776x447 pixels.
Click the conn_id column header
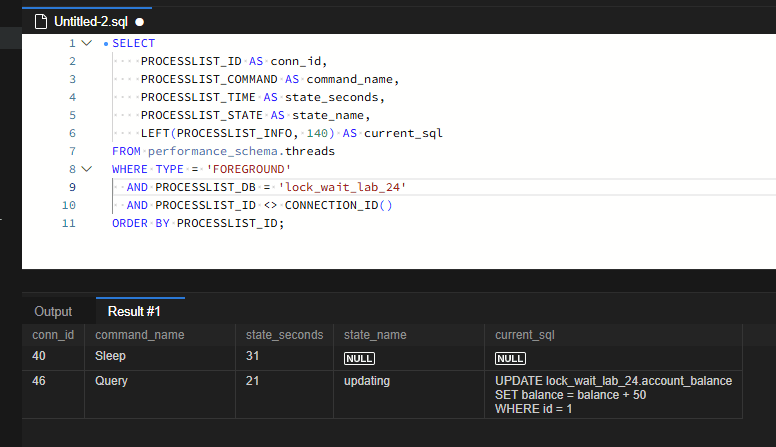pos(53,335)
